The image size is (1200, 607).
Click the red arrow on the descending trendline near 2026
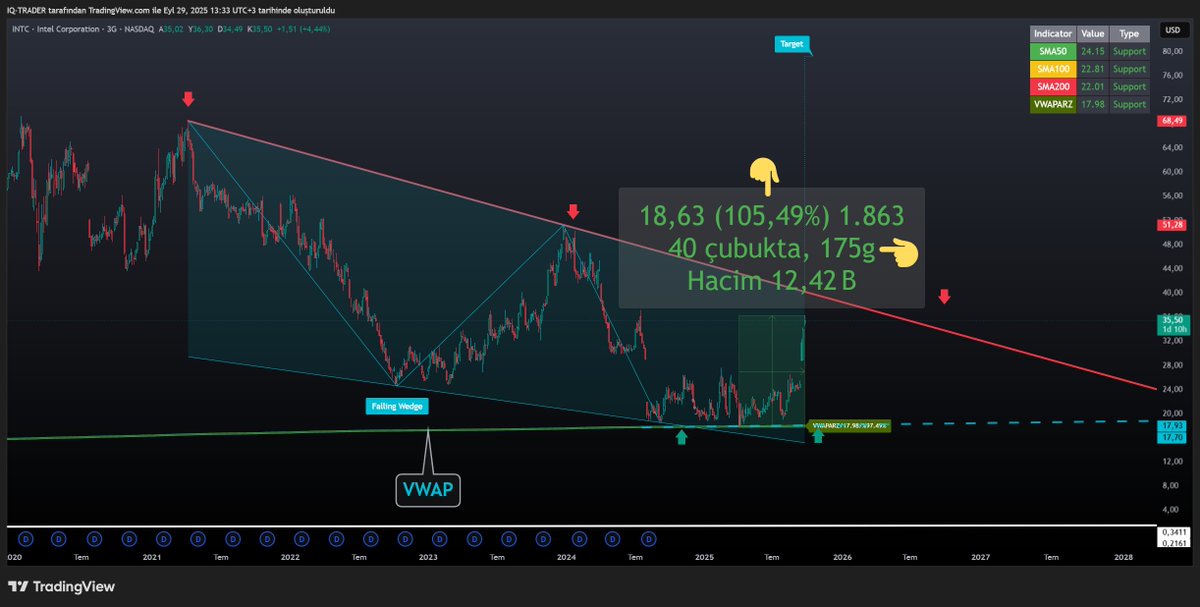tap(943, 295)
